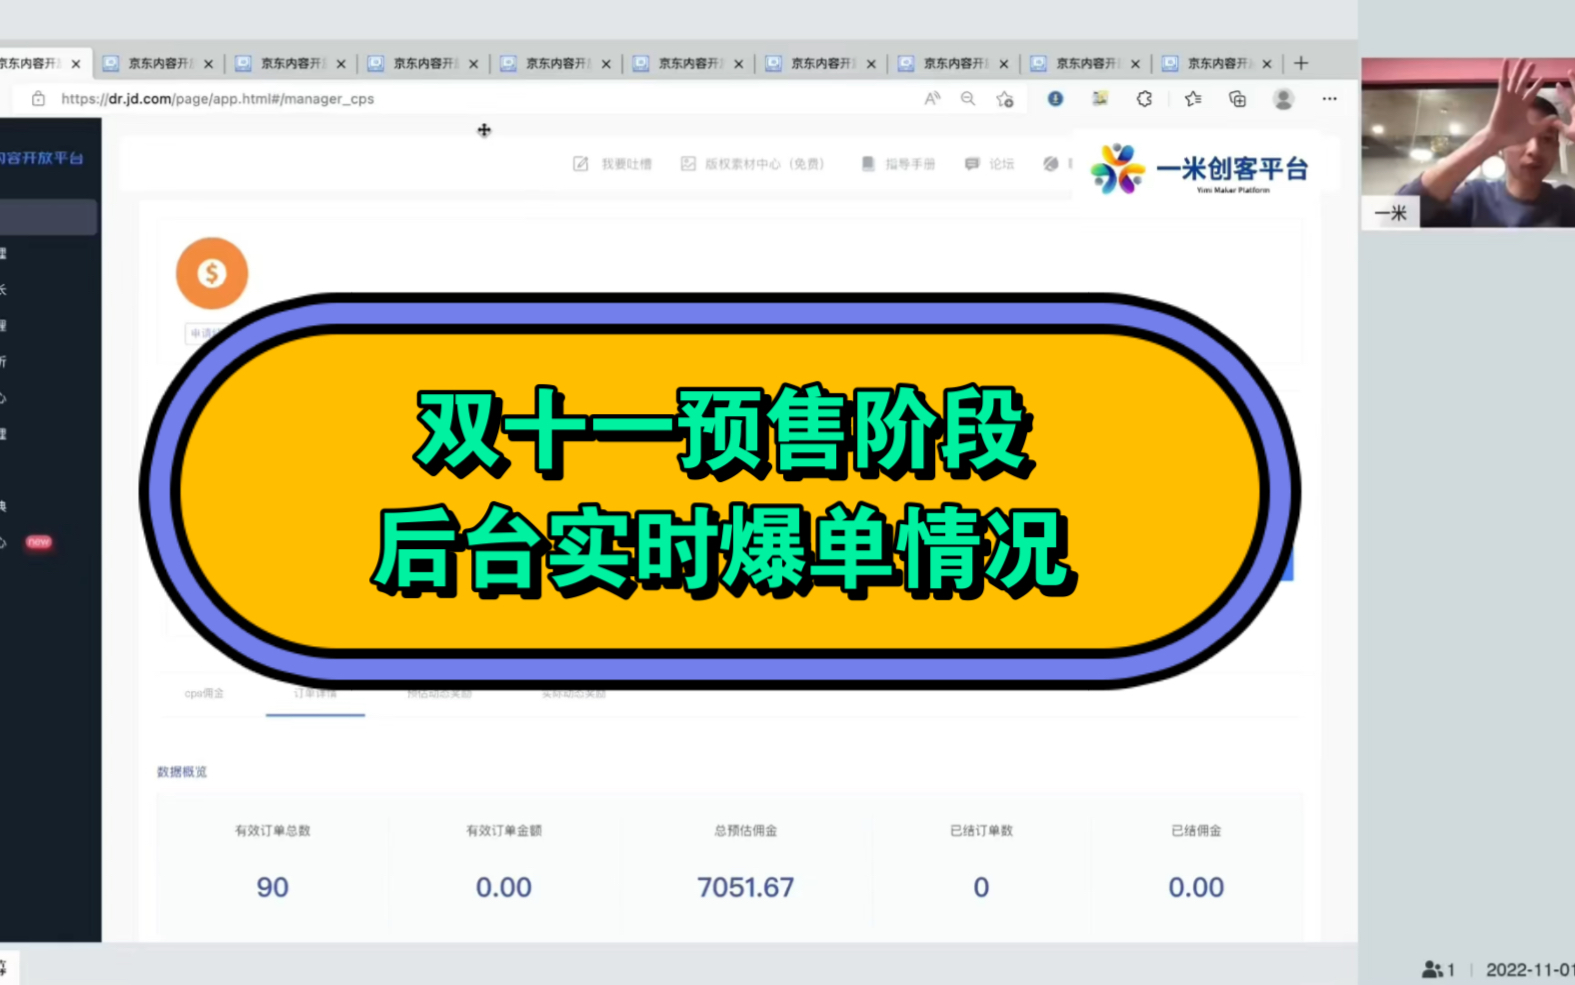
Task: Click the zoom magnifier icon in the address bar
Action: (968, 99)
